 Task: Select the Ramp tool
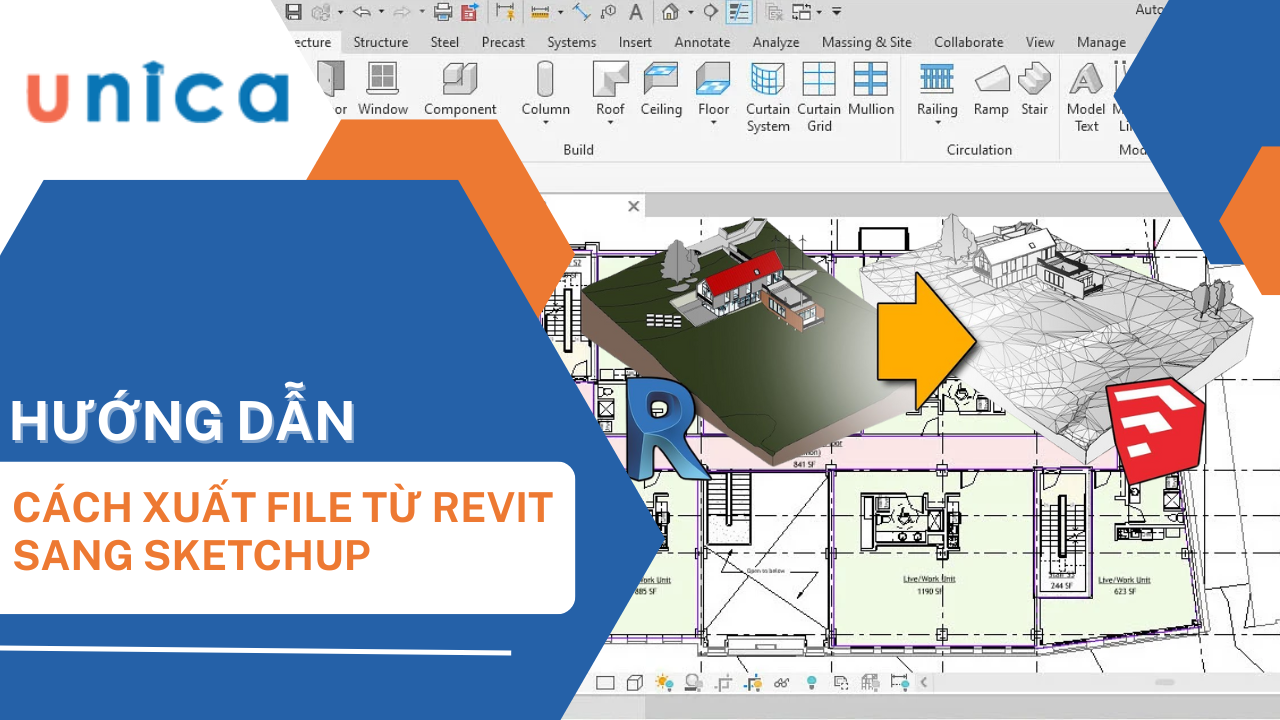991,78
